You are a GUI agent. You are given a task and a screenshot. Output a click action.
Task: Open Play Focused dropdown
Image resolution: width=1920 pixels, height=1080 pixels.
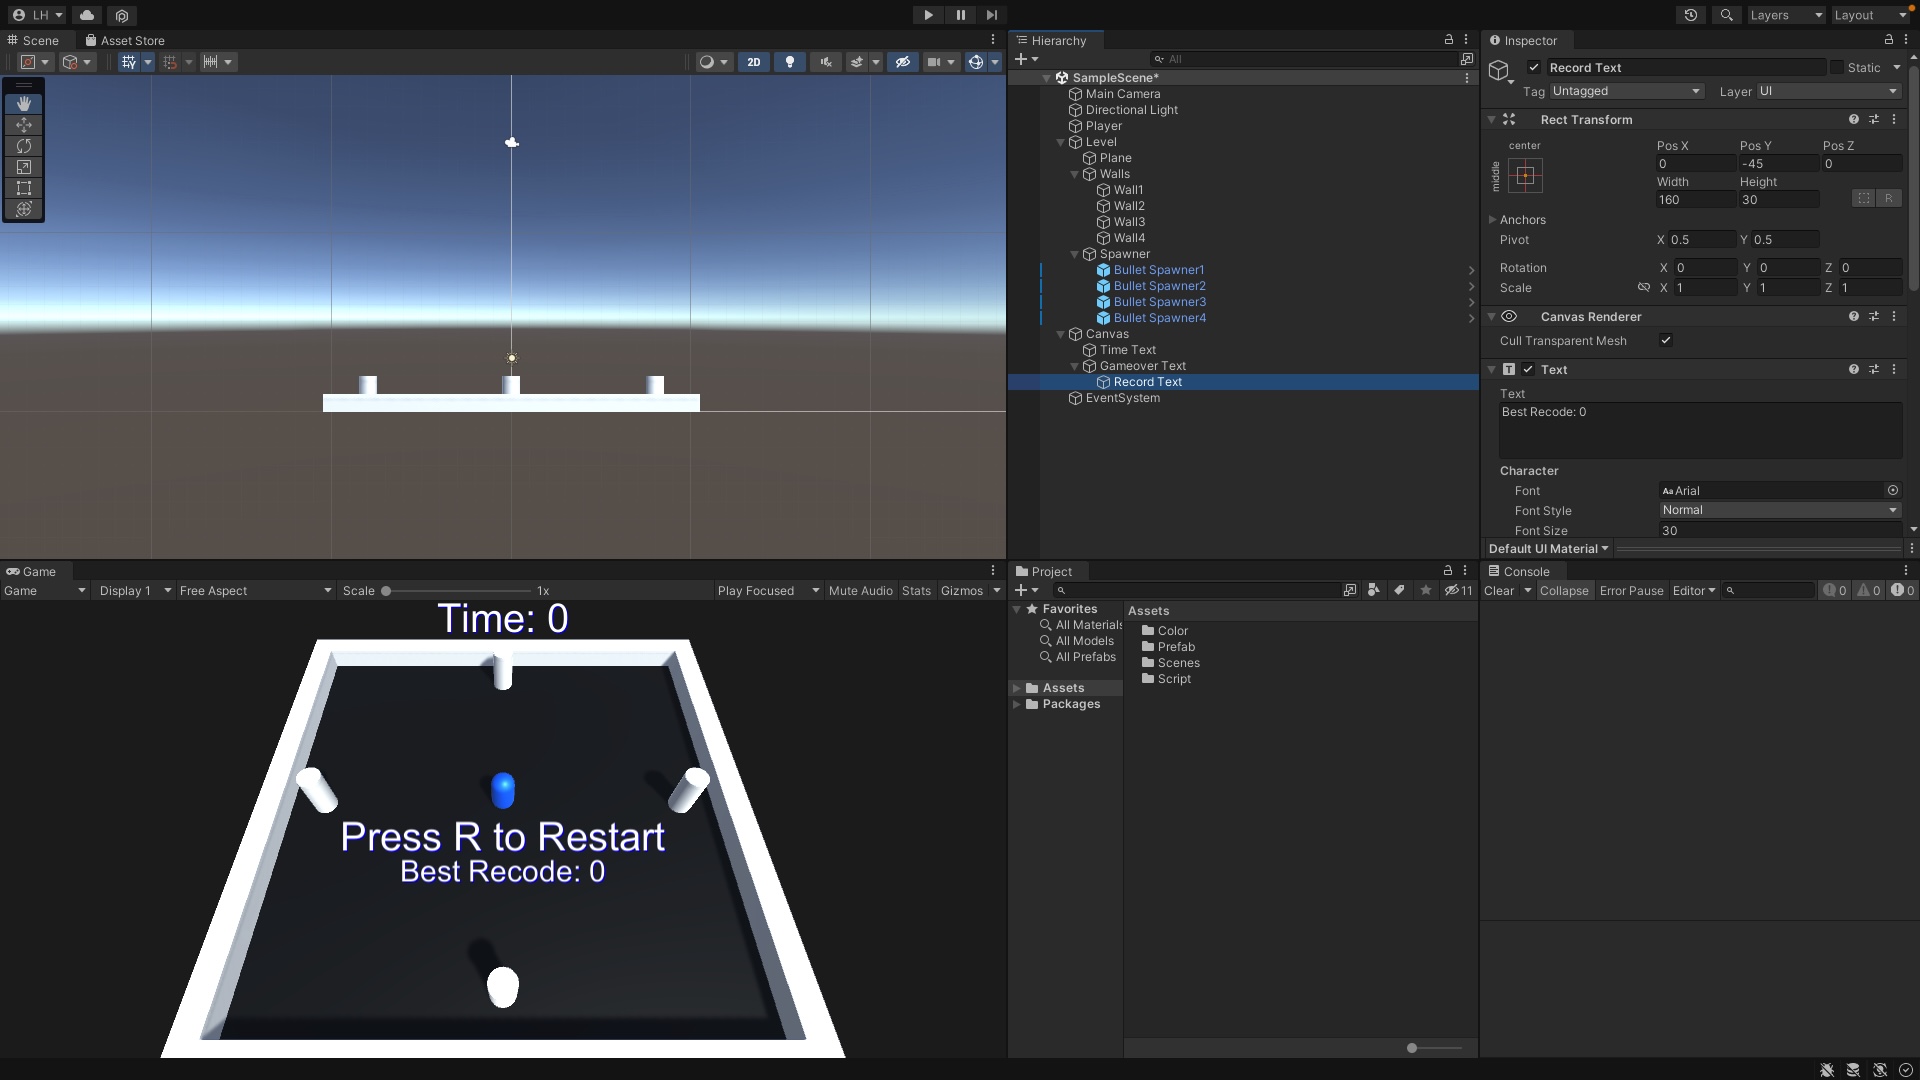[x=768, y=591]
